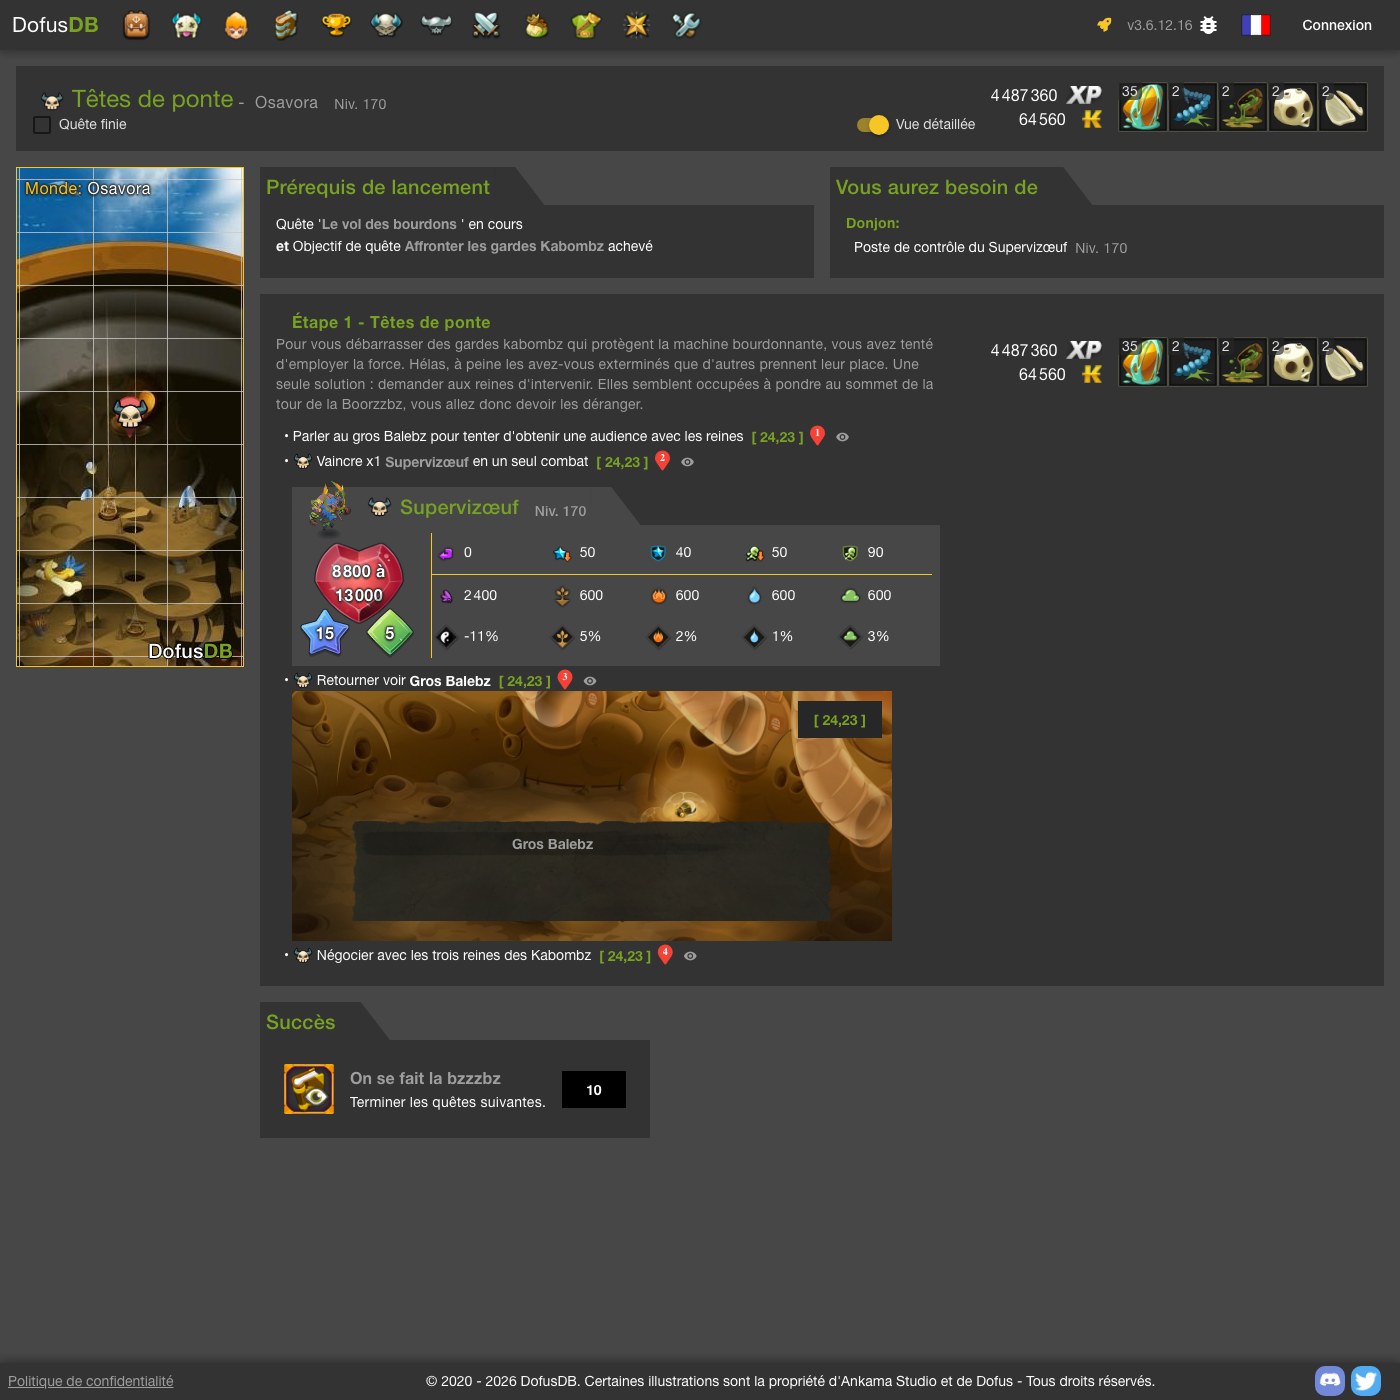The height and width of the screenshot is (1400, 1400).
Task: Click the Gros Balebz location map image
Action: [592, 816]
